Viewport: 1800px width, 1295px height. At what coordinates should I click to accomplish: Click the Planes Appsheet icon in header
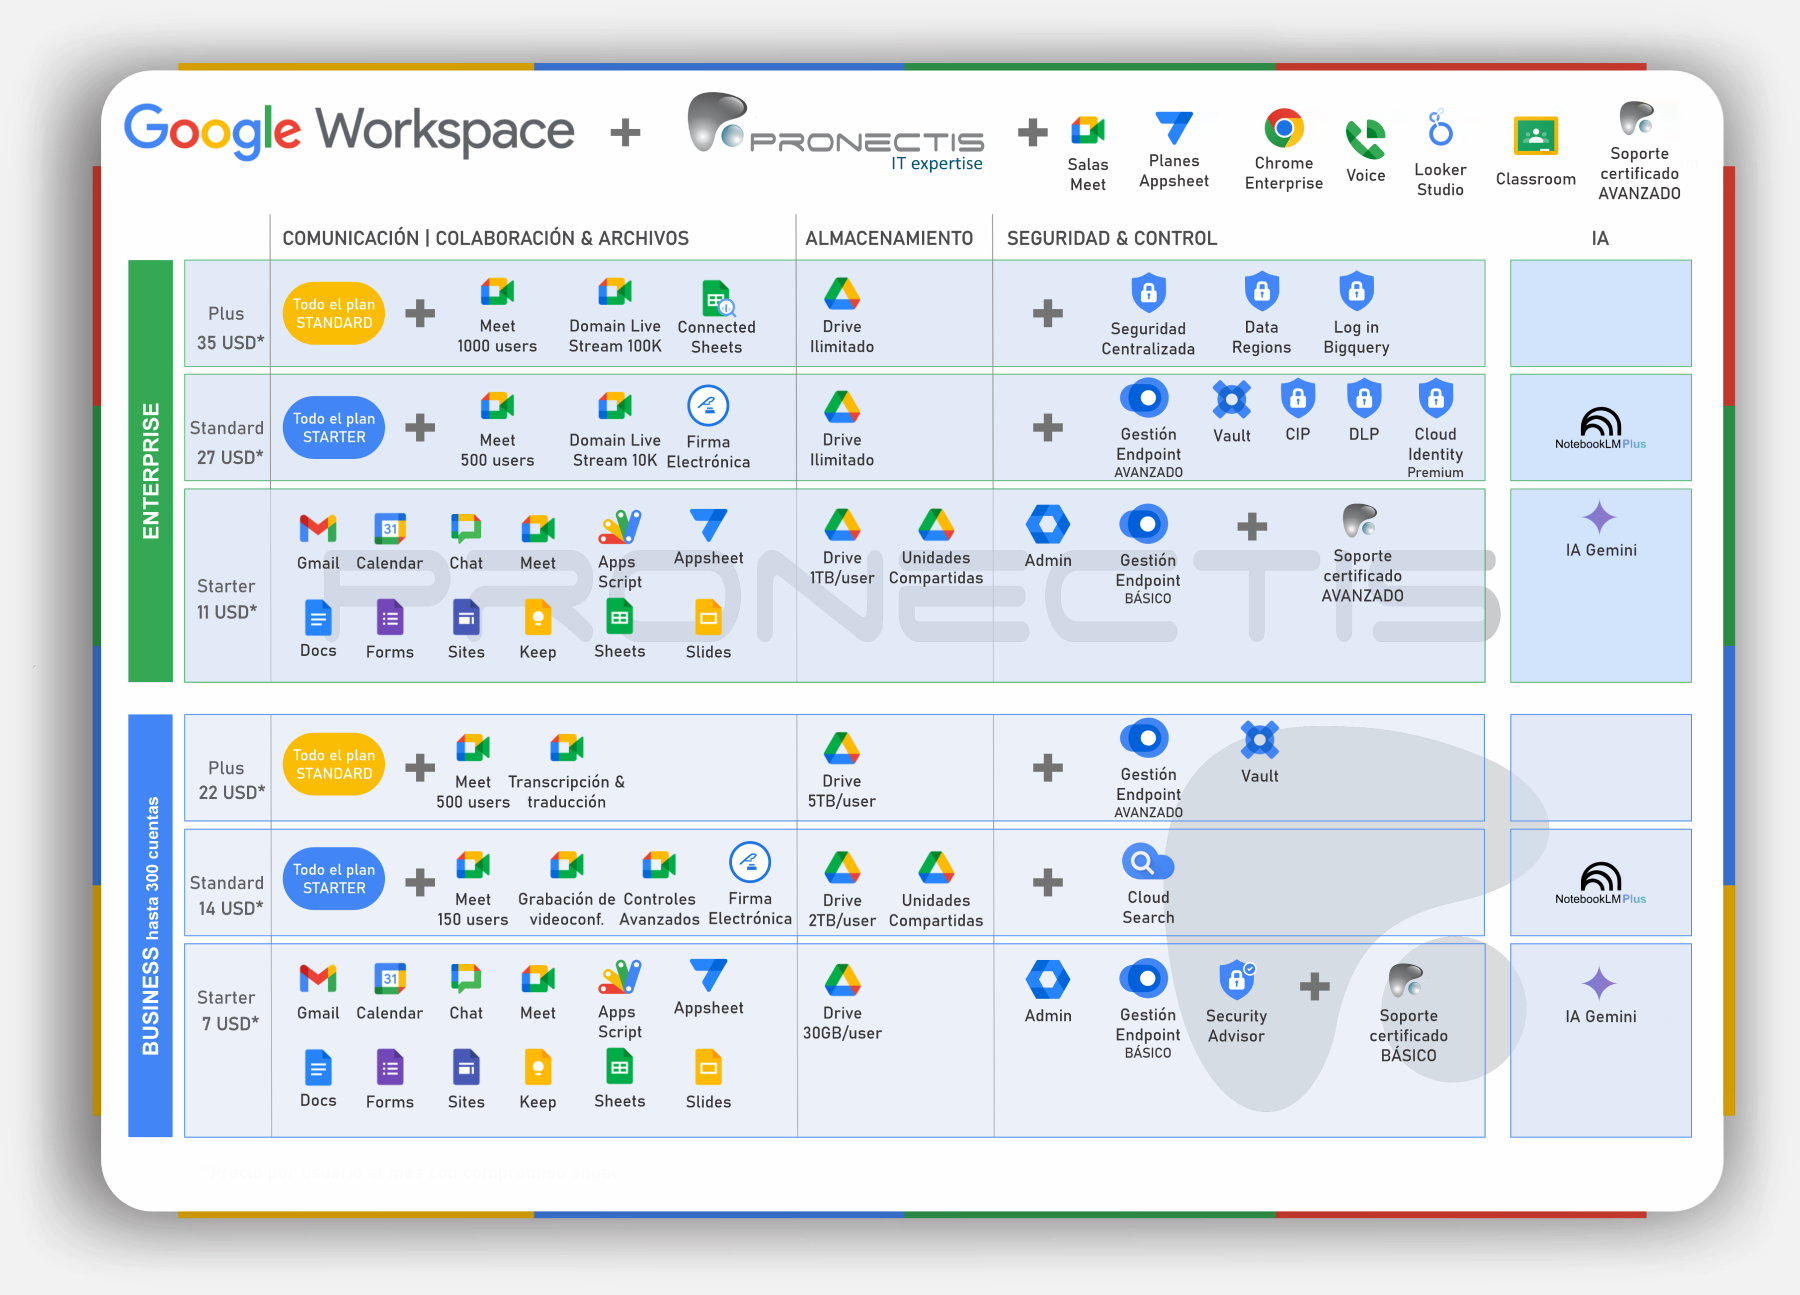[x=1174, y=128]
